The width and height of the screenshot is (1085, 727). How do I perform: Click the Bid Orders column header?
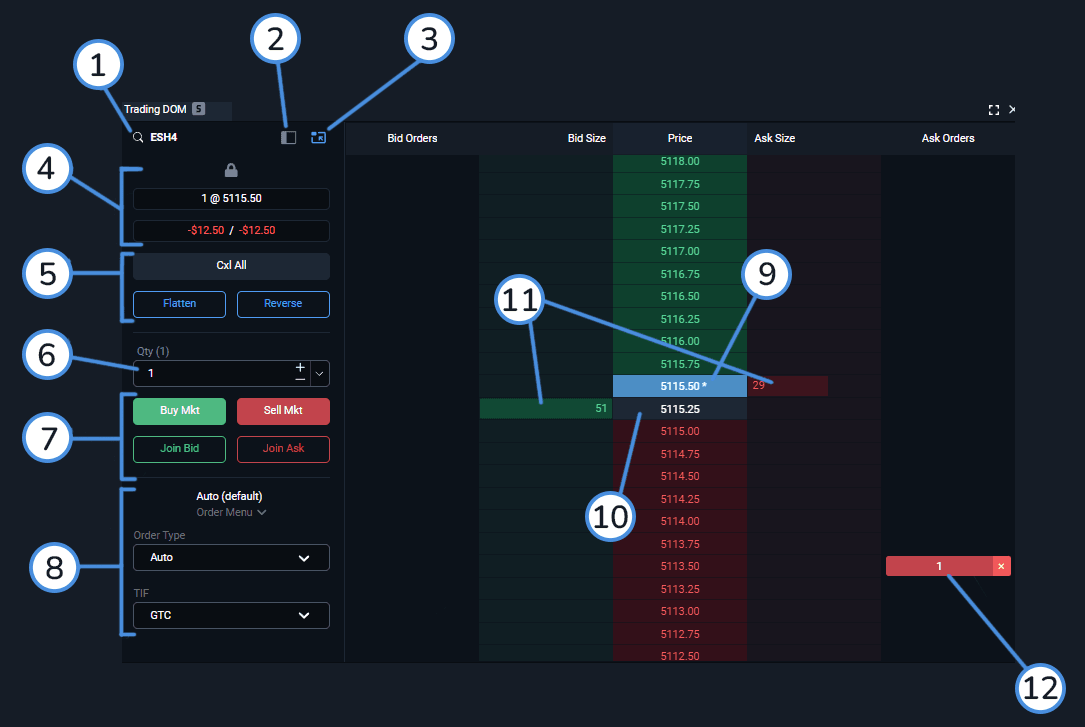pyautogui.click(x=412, y=138)
